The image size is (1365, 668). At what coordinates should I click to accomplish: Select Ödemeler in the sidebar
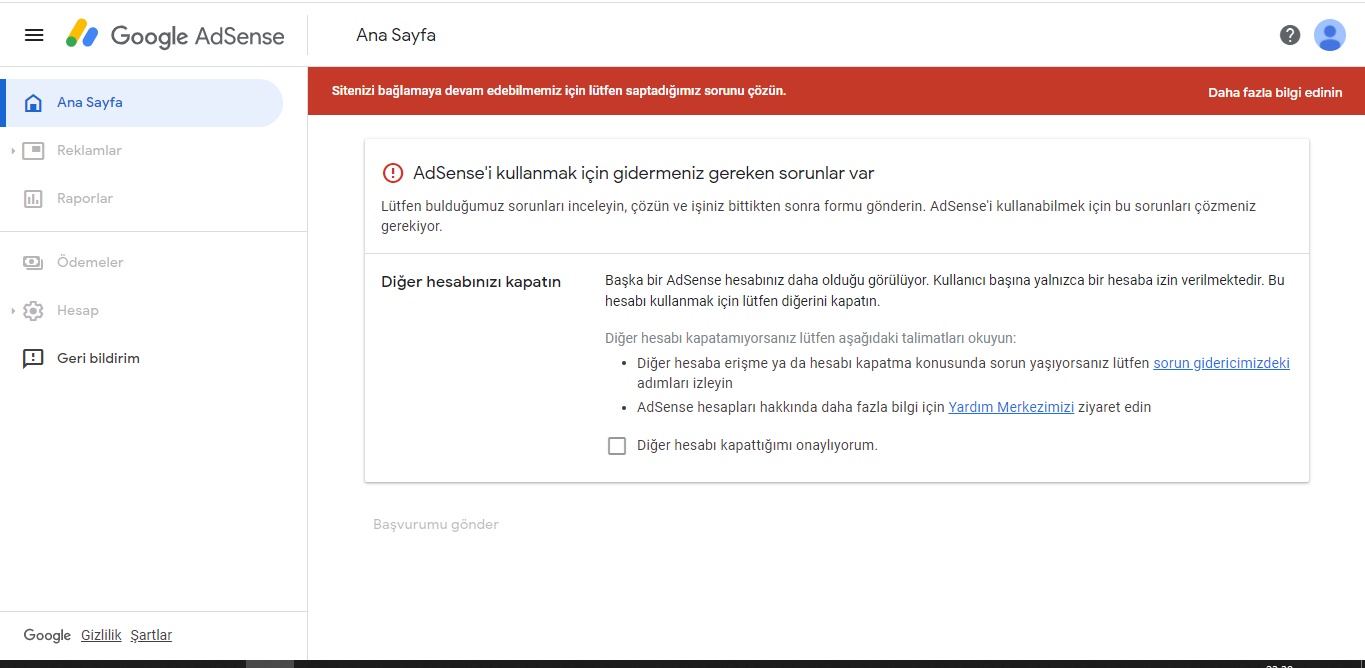tap(142, 262)
